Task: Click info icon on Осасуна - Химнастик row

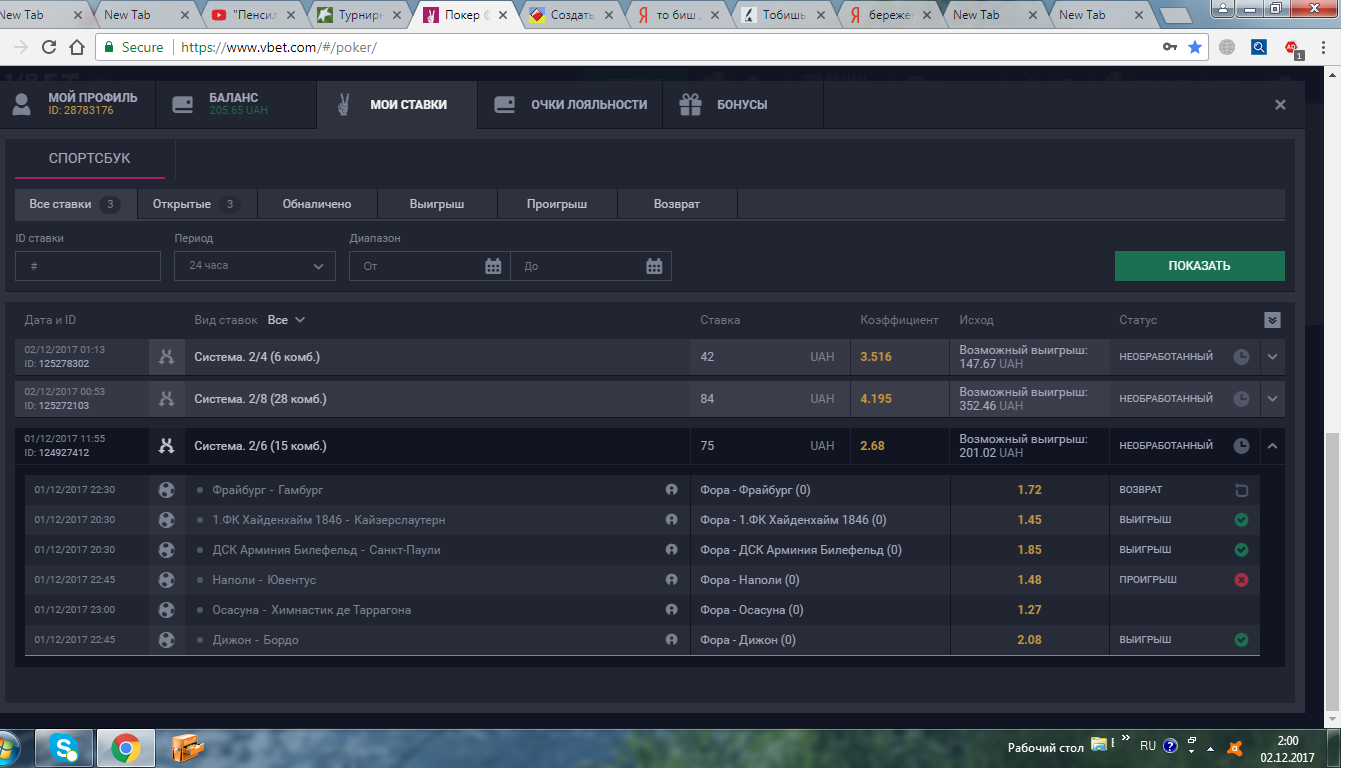Action: click(672, 610)
